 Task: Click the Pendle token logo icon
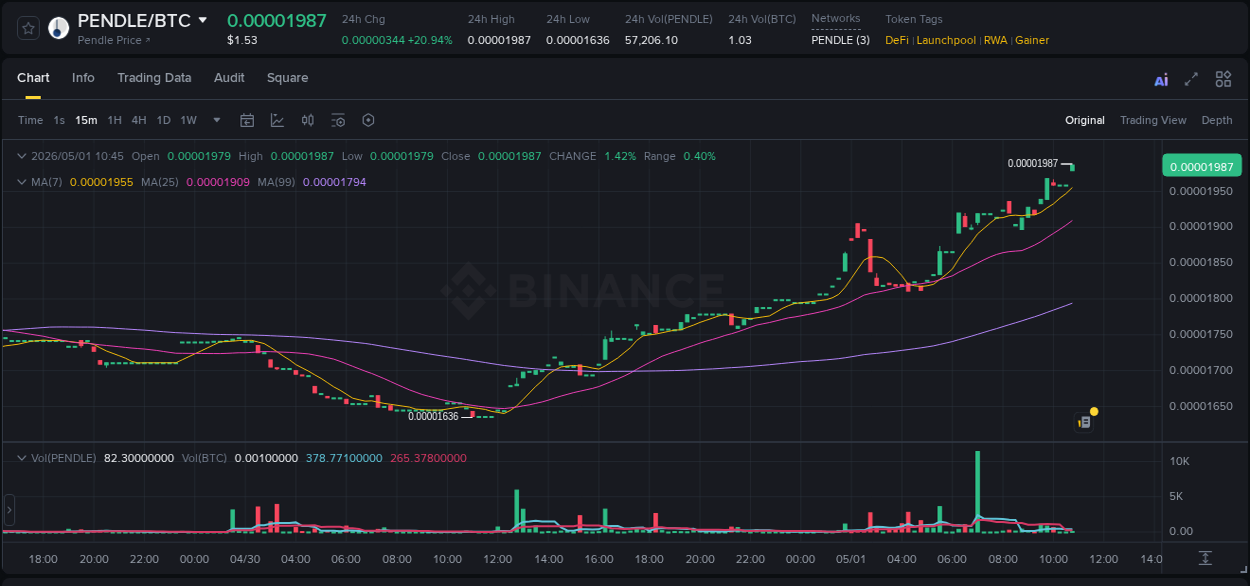(x=59, y=28)
